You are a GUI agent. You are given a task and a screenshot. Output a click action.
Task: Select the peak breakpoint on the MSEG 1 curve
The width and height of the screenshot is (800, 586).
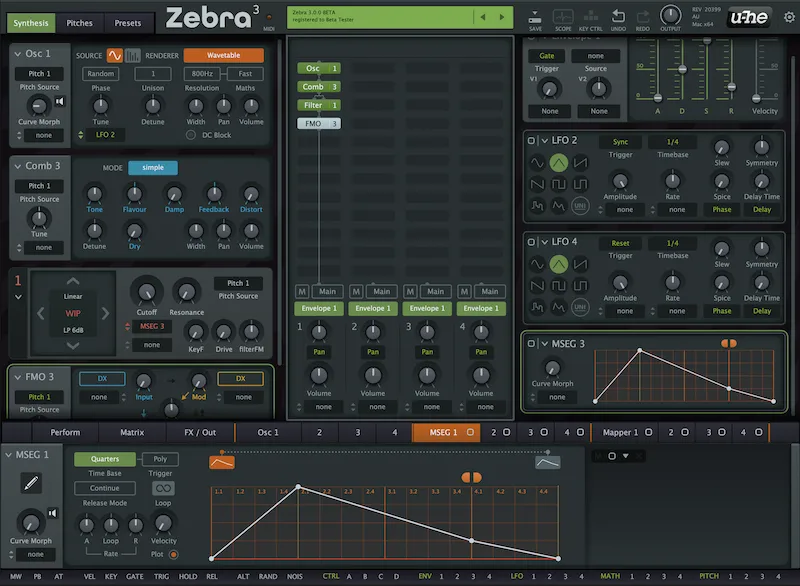[300, 486]
